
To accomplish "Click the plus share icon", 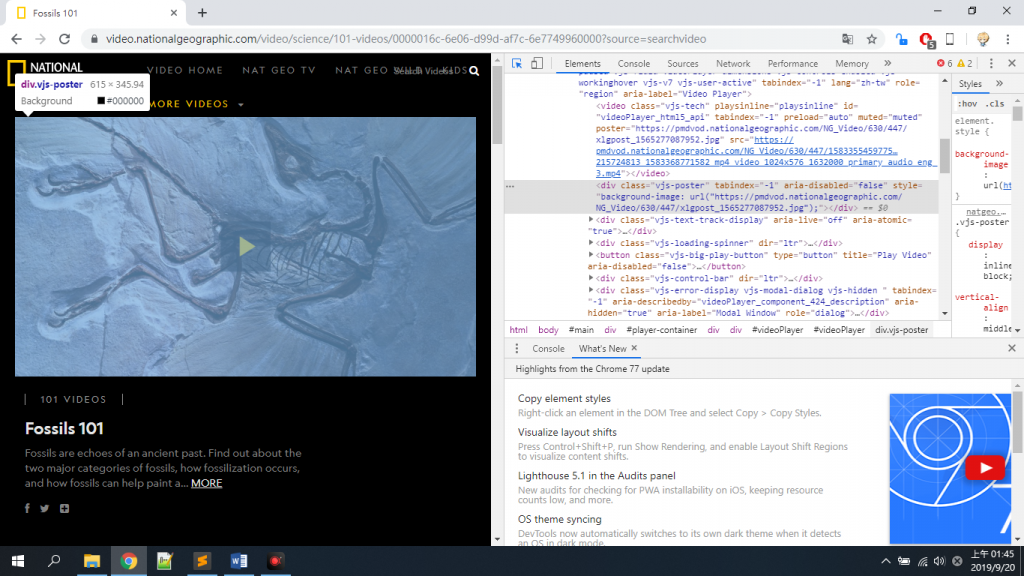I will (x=64, y=508).
